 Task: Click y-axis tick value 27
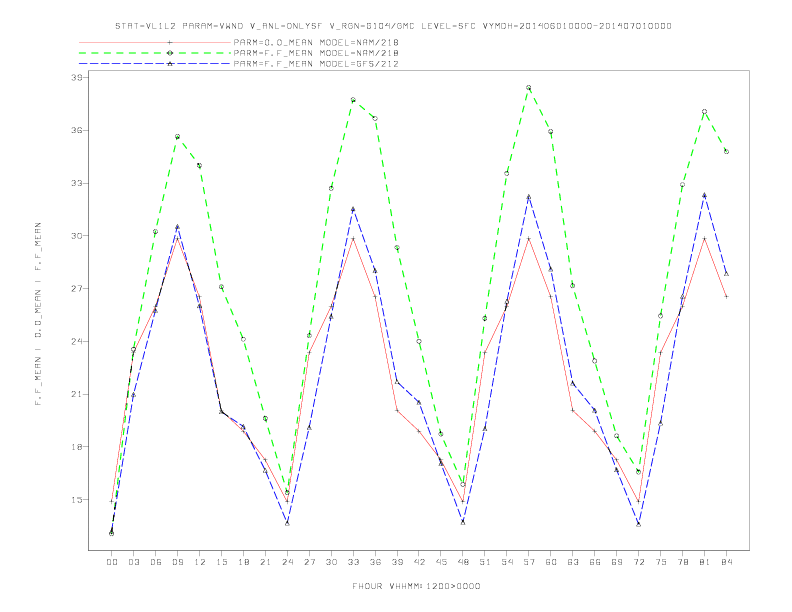pyautogui.click(x=77, y=288)
